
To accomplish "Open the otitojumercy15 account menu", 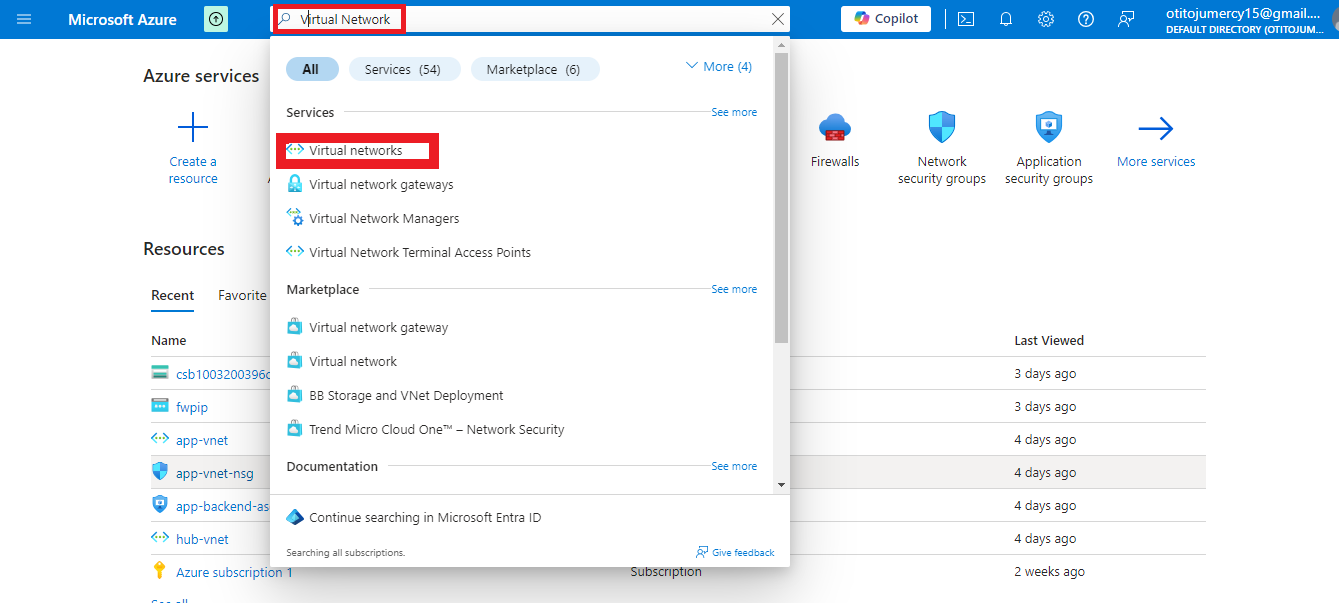I will click(x=1246, y=19).
